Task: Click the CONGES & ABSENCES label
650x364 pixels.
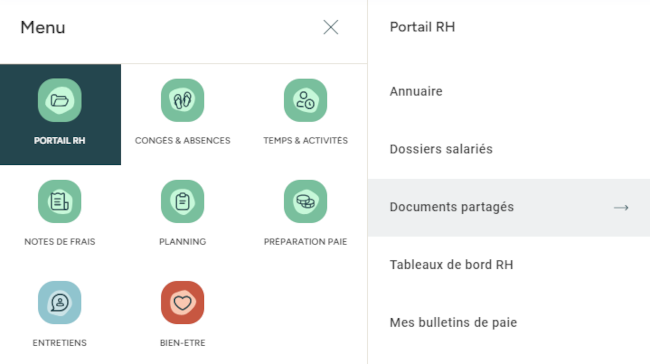Action: coord(182,141)
